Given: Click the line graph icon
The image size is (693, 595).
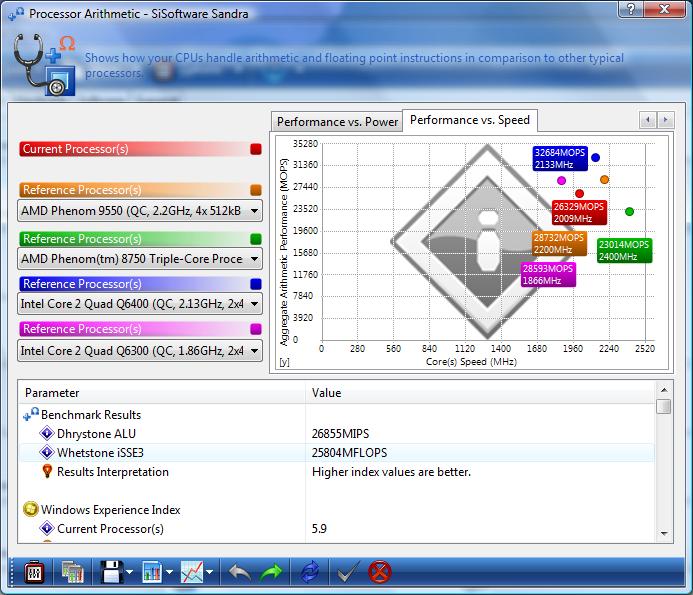Looking at the screenshot, I should [x=193, y=572].
